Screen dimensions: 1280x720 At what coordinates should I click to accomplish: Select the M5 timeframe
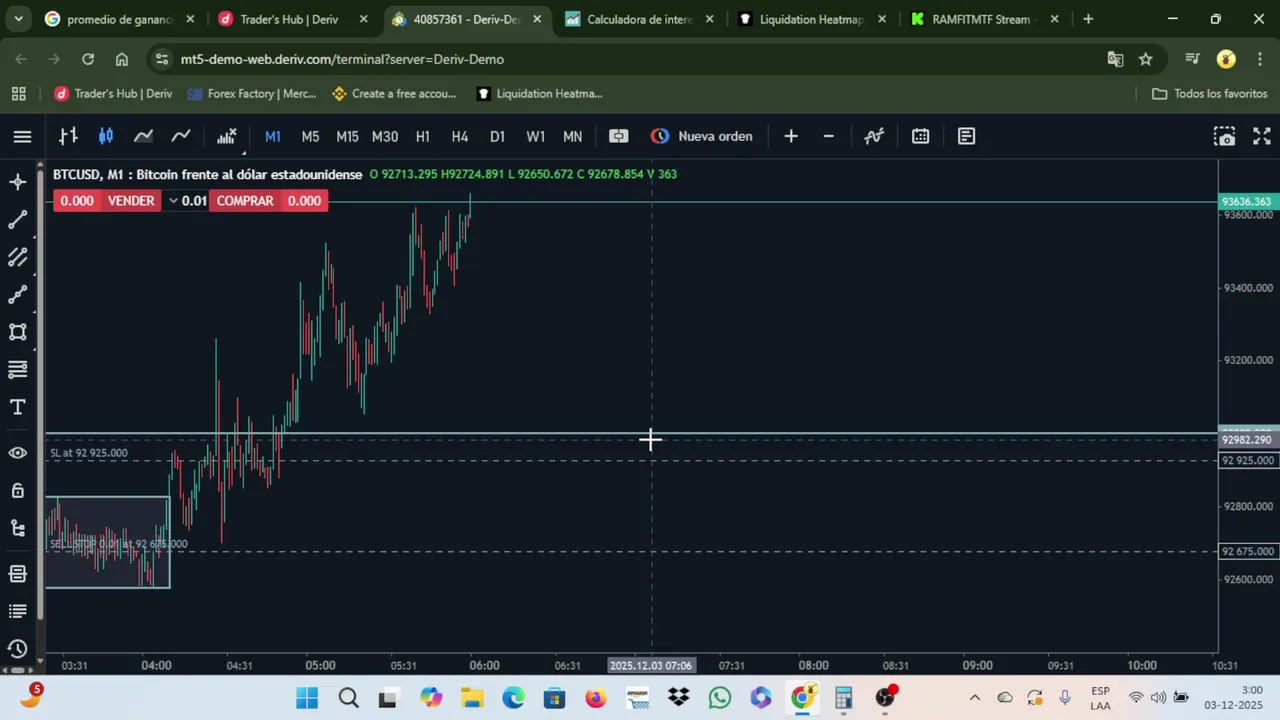[310, 136]
